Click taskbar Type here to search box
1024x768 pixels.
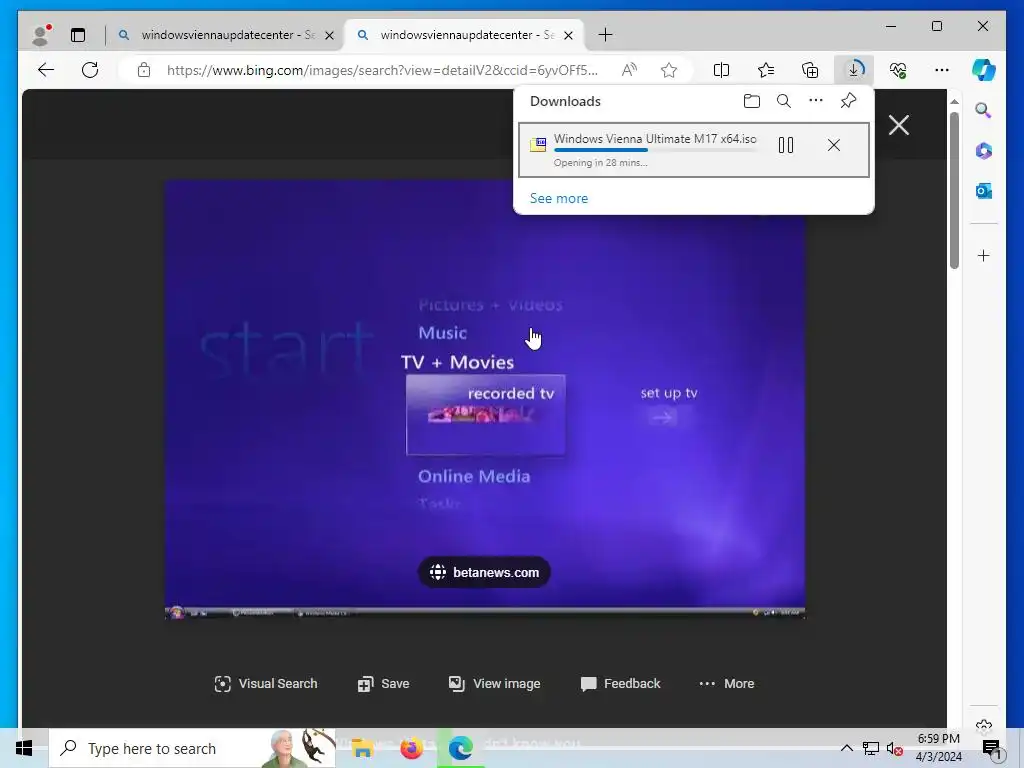point(192,748)
